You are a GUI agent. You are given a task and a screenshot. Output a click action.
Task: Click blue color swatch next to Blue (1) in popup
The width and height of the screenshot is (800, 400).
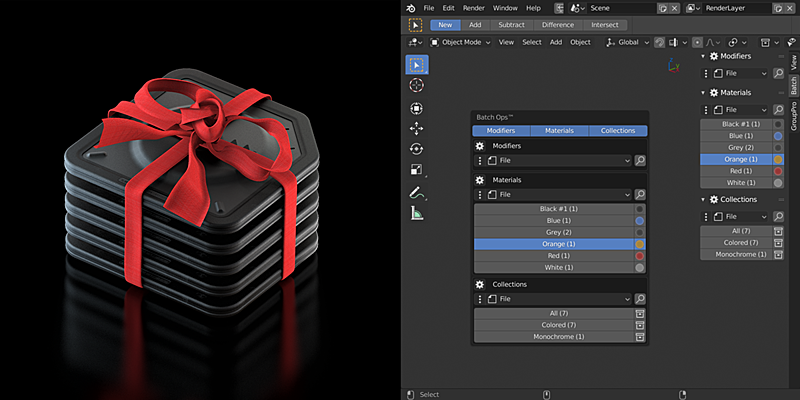click(x=639, y=221)
